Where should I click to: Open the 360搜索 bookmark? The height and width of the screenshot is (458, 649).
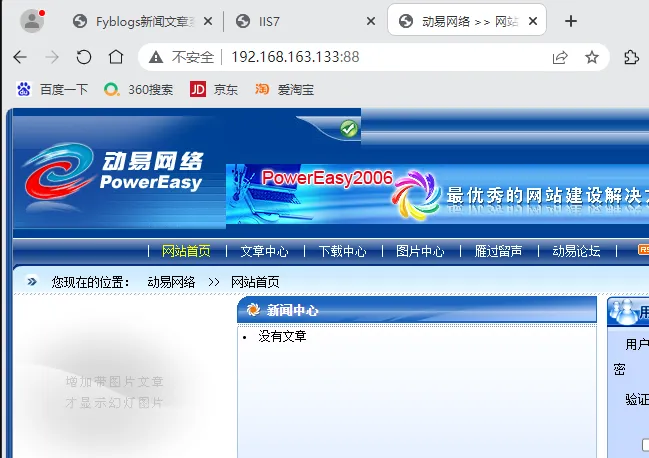click(138, 89)
